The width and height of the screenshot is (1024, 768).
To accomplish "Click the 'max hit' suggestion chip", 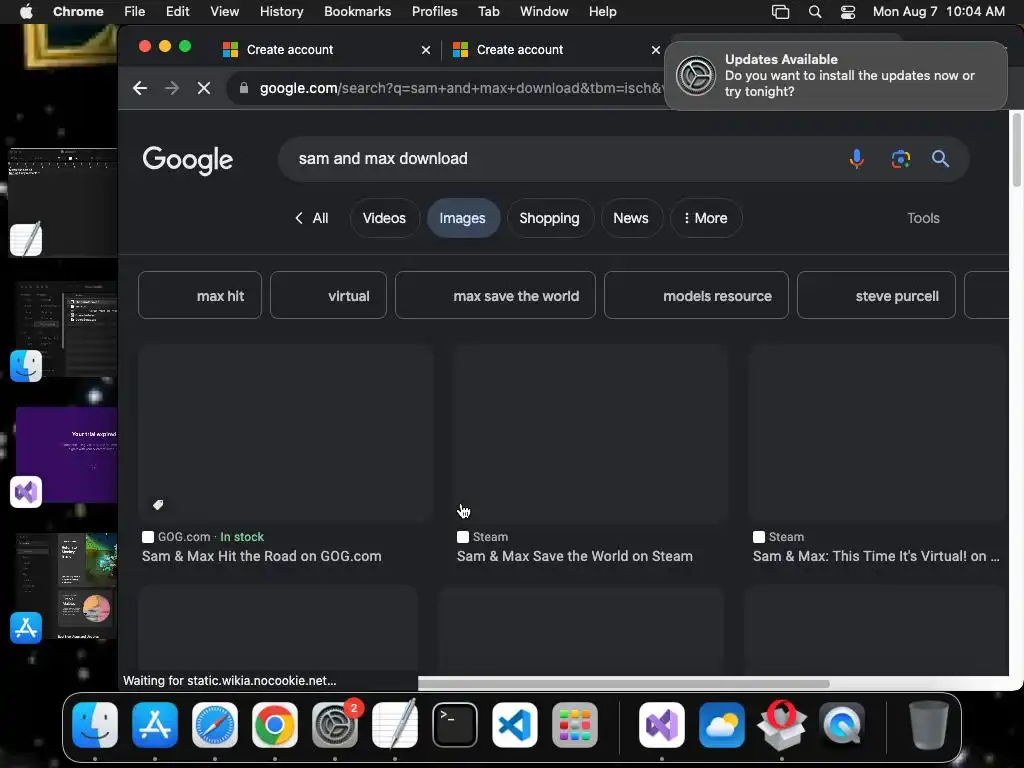I will click(x=200, y=295).
